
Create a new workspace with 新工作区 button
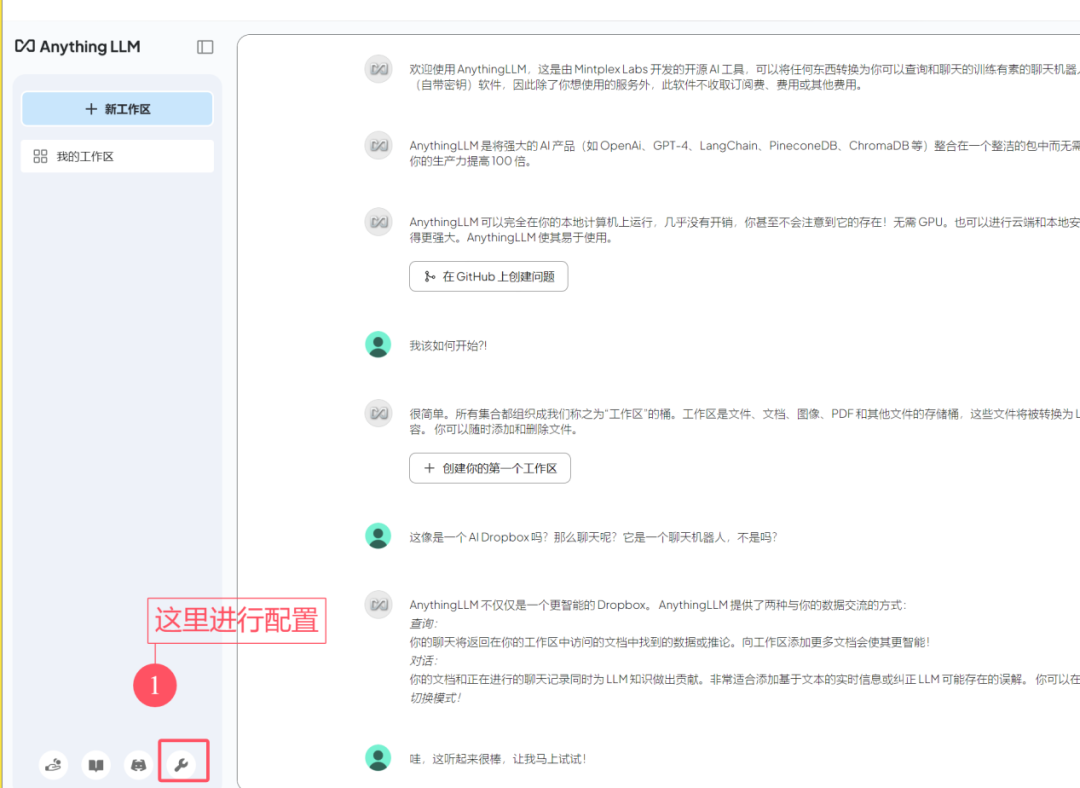pos(117,109)
